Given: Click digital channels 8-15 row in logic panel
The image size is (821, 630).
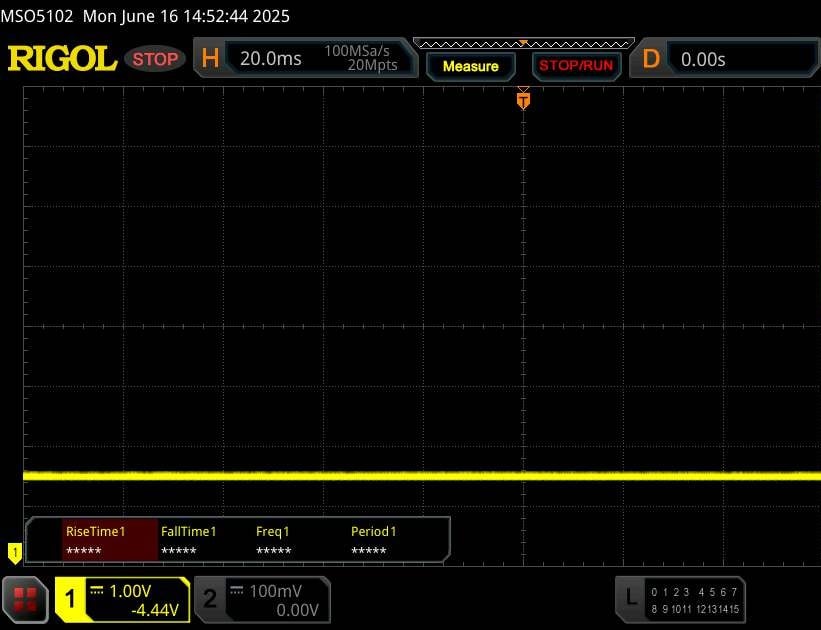Looking at the screenshot, I should coord(695,609).
